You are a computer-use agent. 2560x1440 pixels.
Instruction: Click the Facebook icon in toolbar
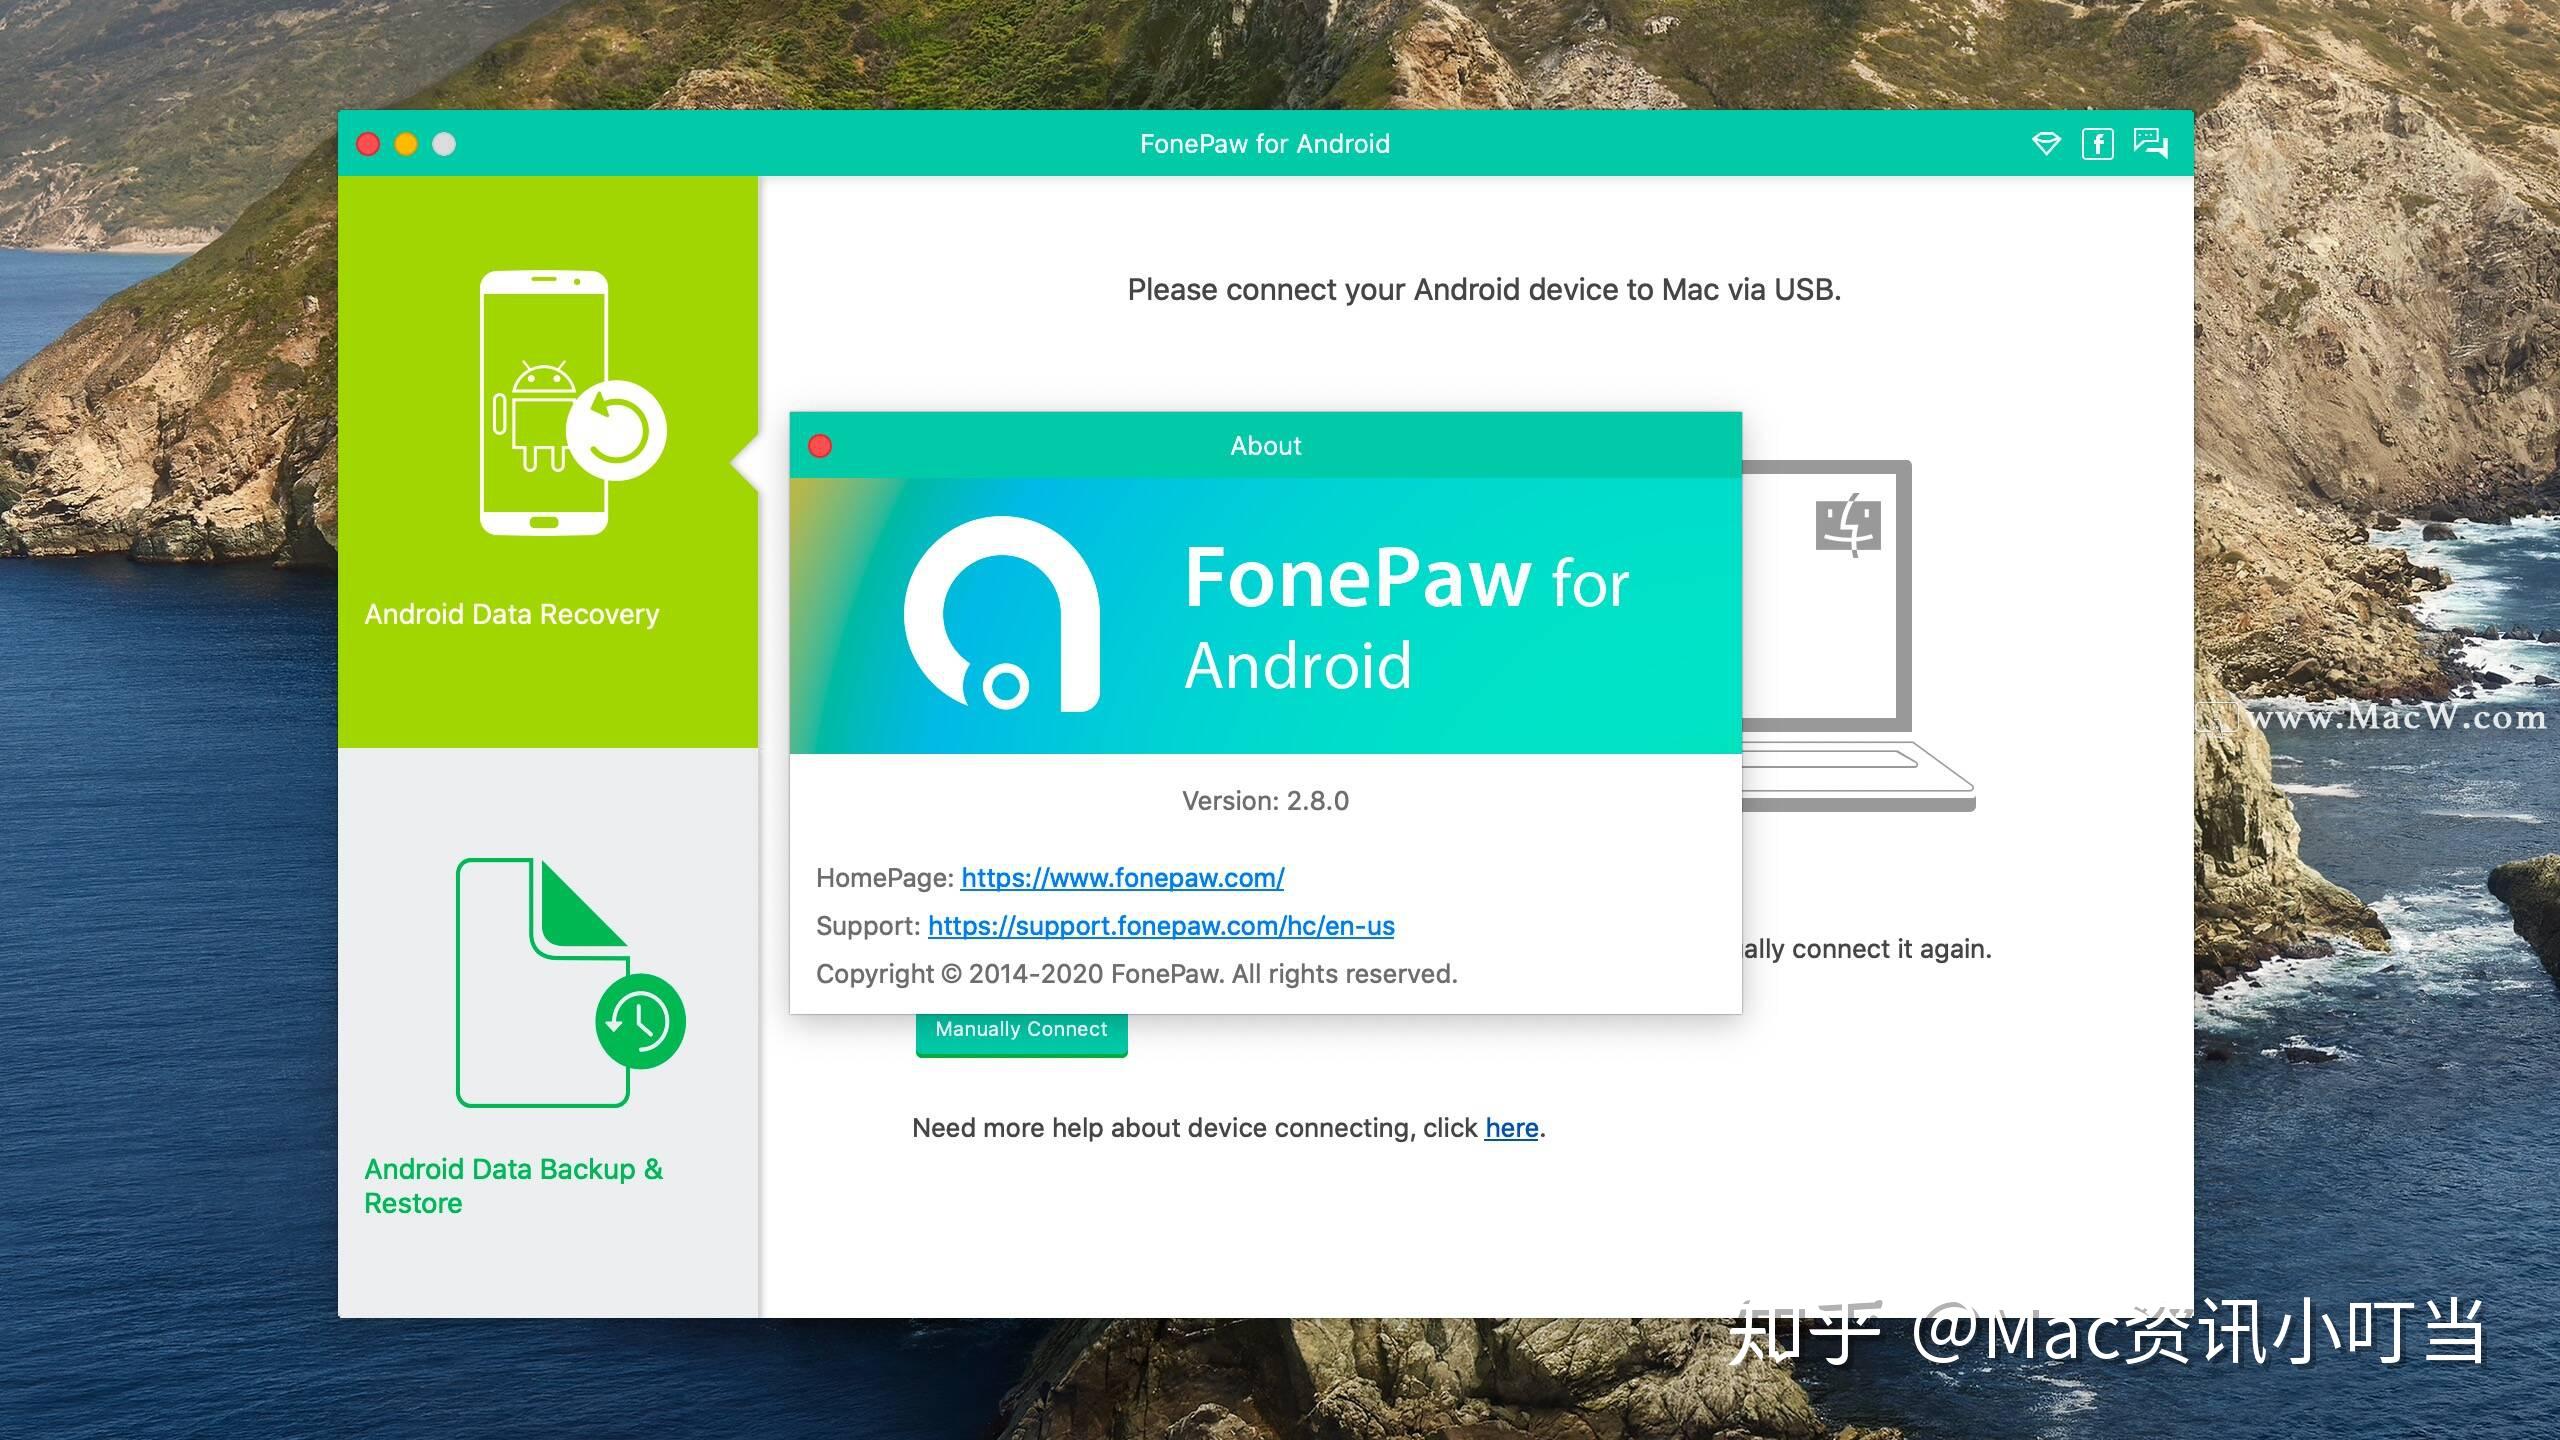pyautogui.click(x=2099, y=142)
